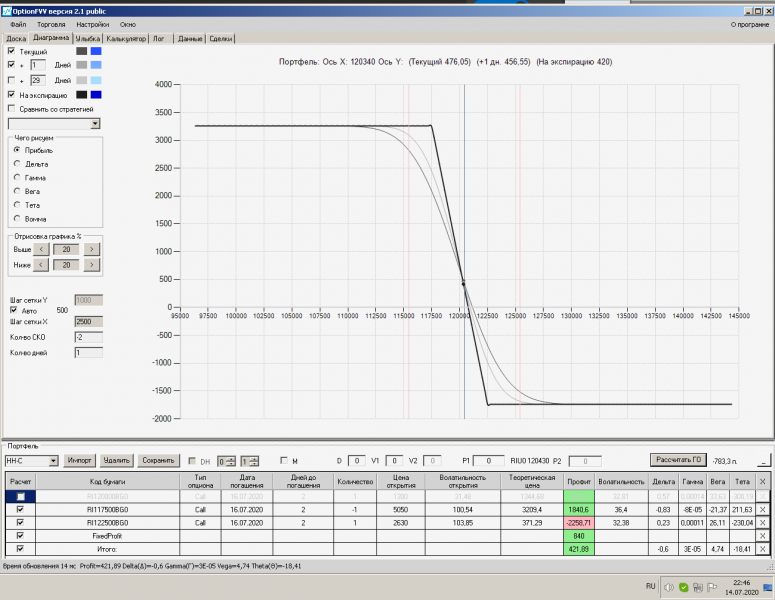Viewport: 775px width, 600px height.
Task: Open the strategy comparison dropdown
Action: (x=95, y=123)
